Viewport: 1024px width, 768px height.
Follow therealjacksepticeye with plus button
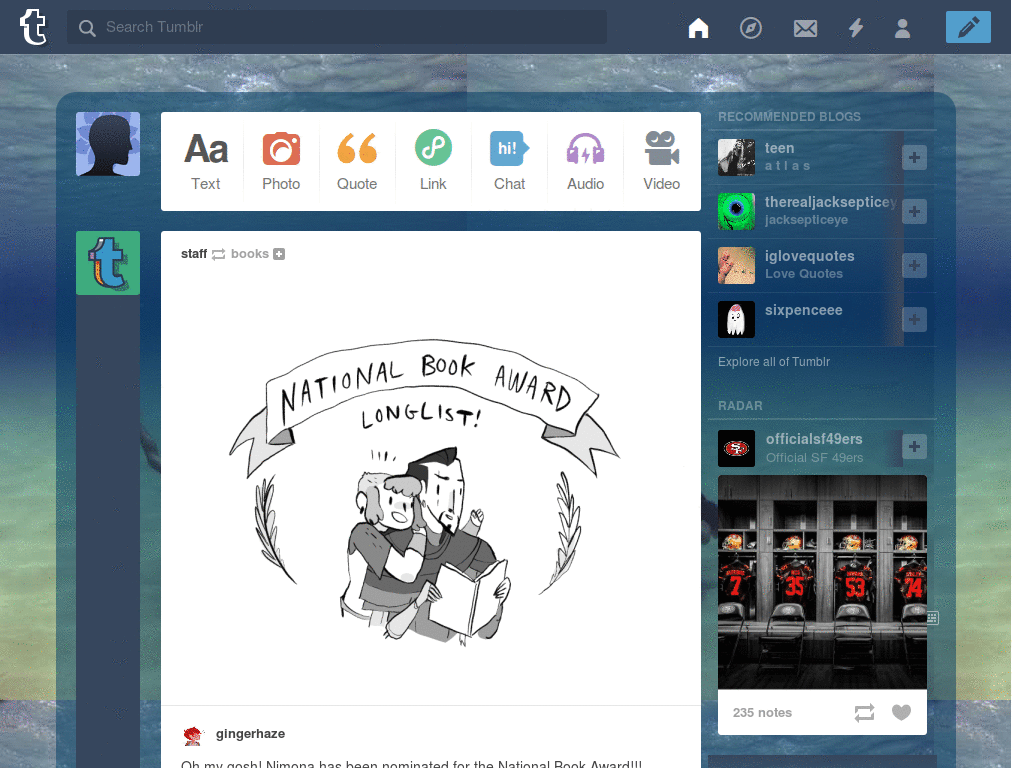[914, 212]
